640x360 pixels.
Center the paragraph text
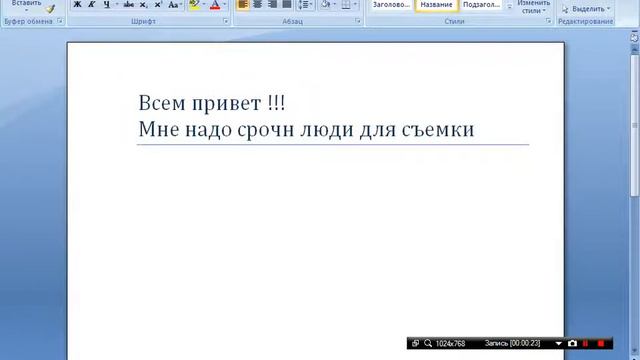(258, 5)
